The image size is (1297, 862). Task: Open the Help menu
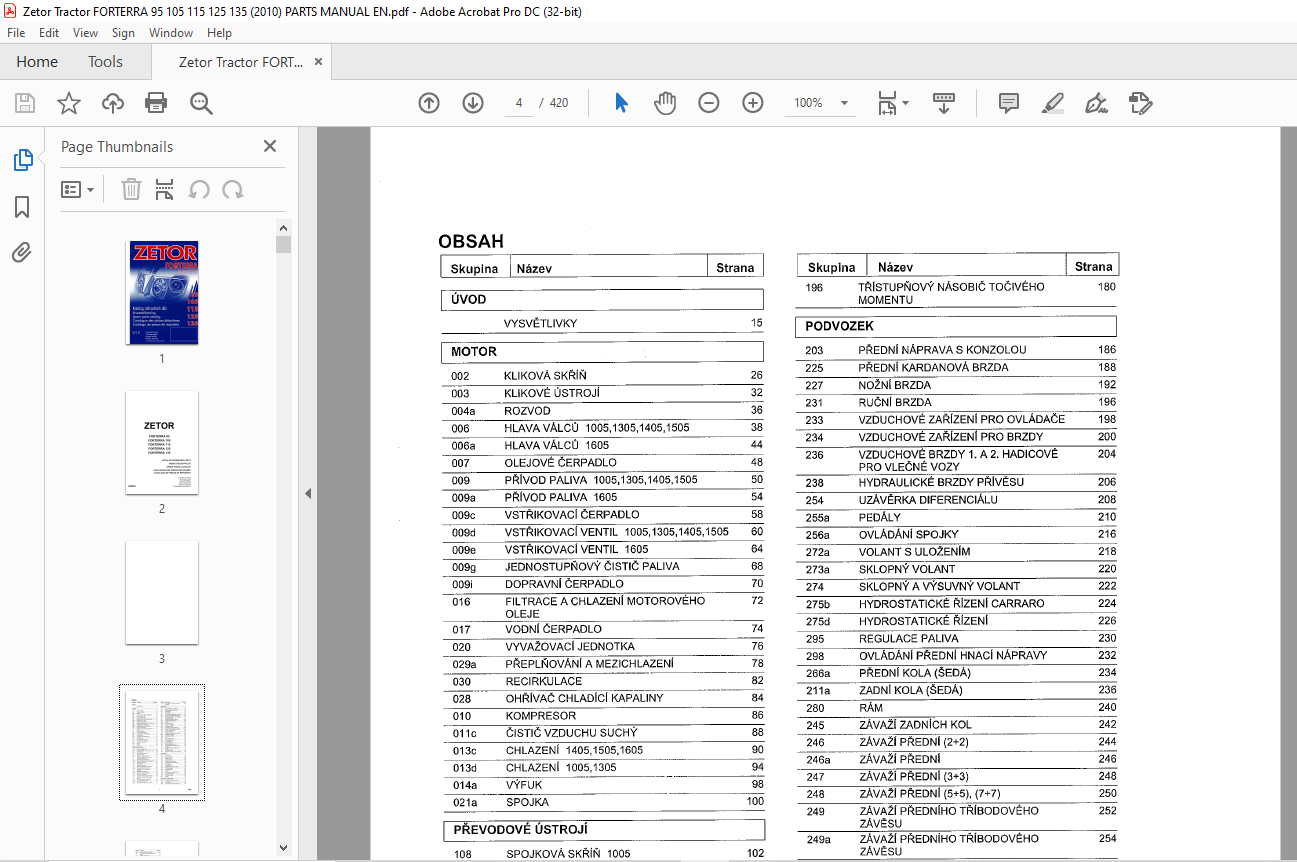coord(219,33)
